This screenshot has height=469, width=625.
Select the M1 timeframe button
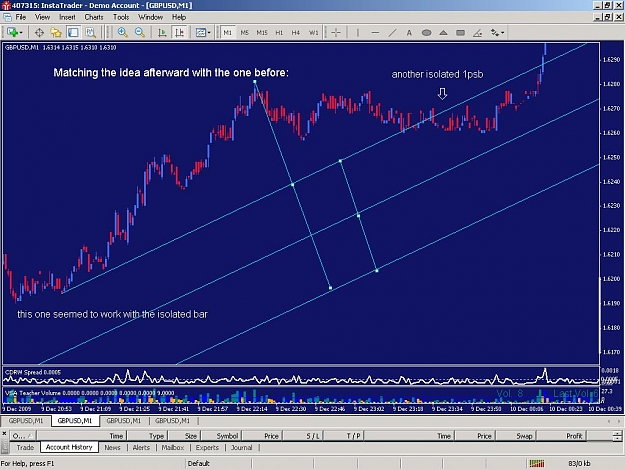pyautogui.click(x=227, y=33)
